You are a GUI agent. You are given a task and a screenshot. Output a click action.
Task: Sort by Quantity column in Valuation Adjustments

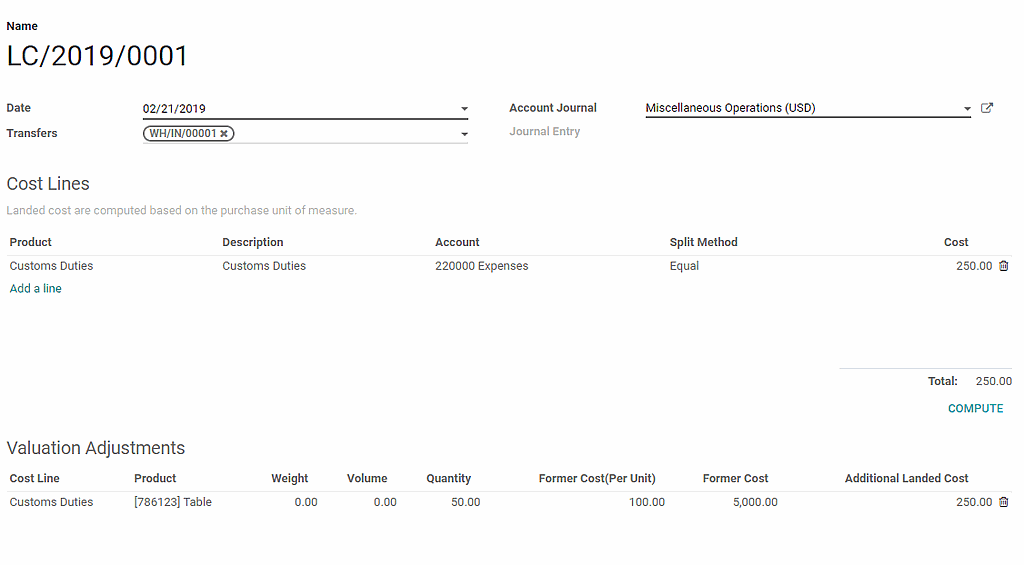click(x=448, y=478)
